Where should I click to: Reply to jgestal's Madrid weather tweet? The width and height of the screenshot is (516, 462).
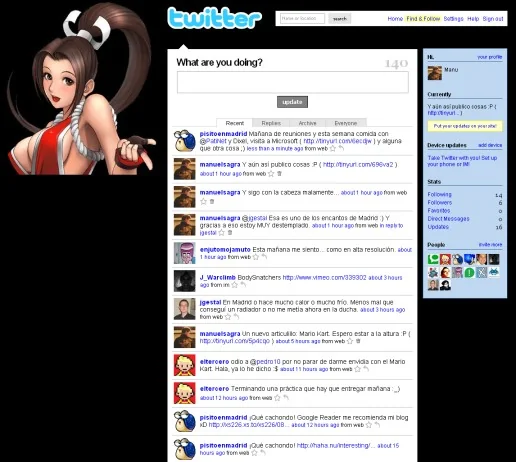point(236,317)
